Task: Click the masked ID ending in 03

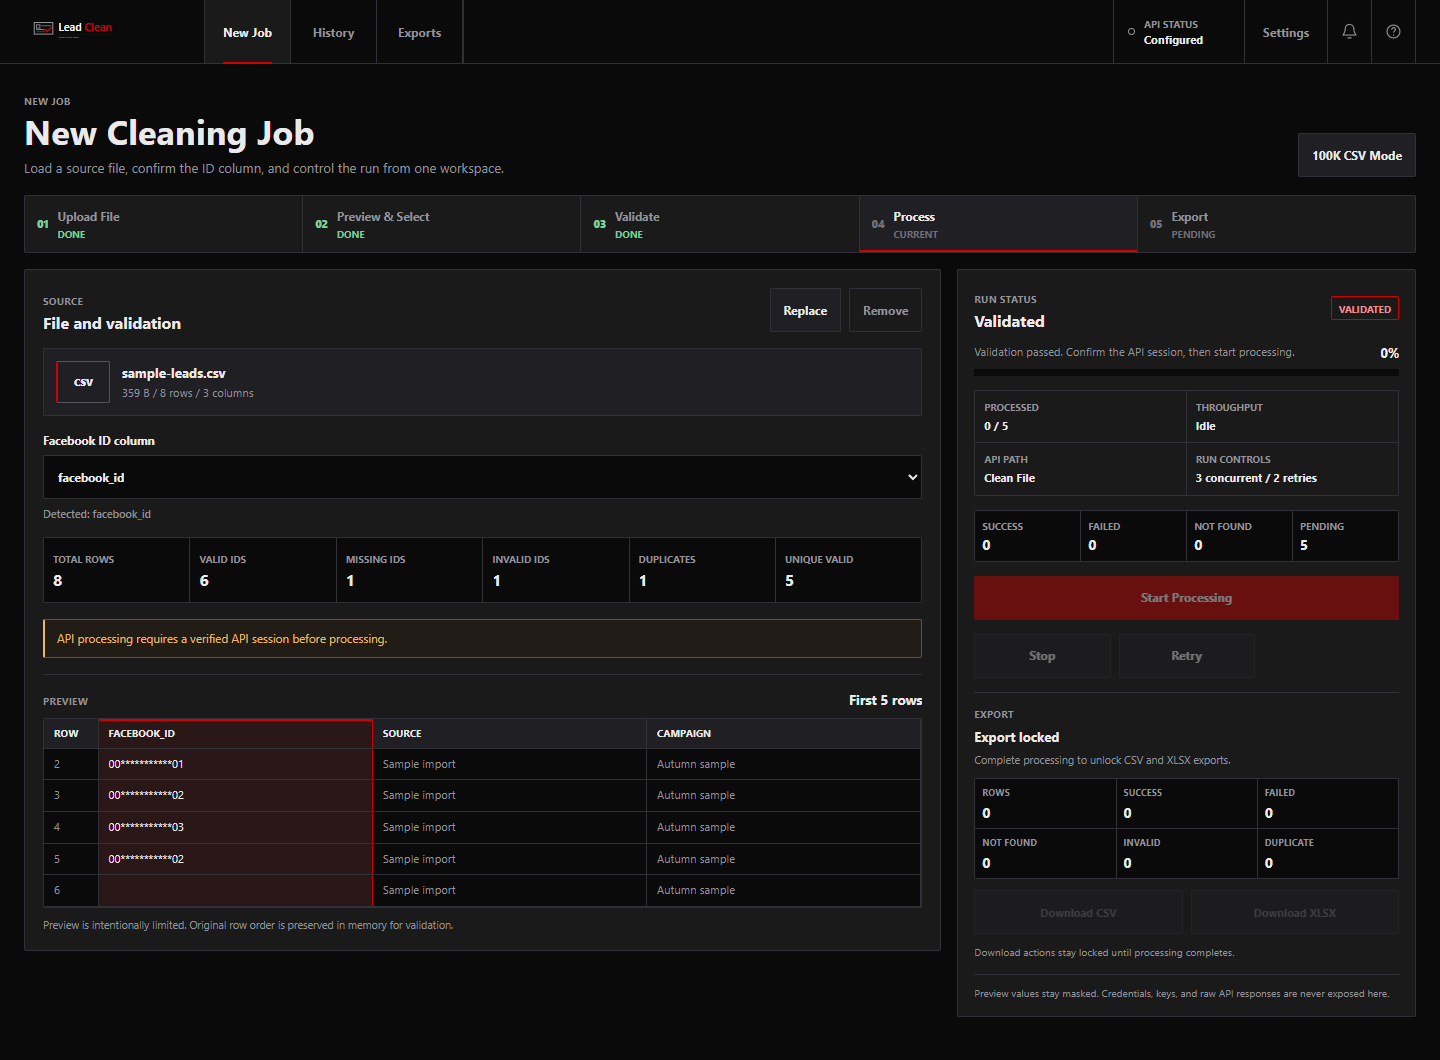Action: point(146,827)
